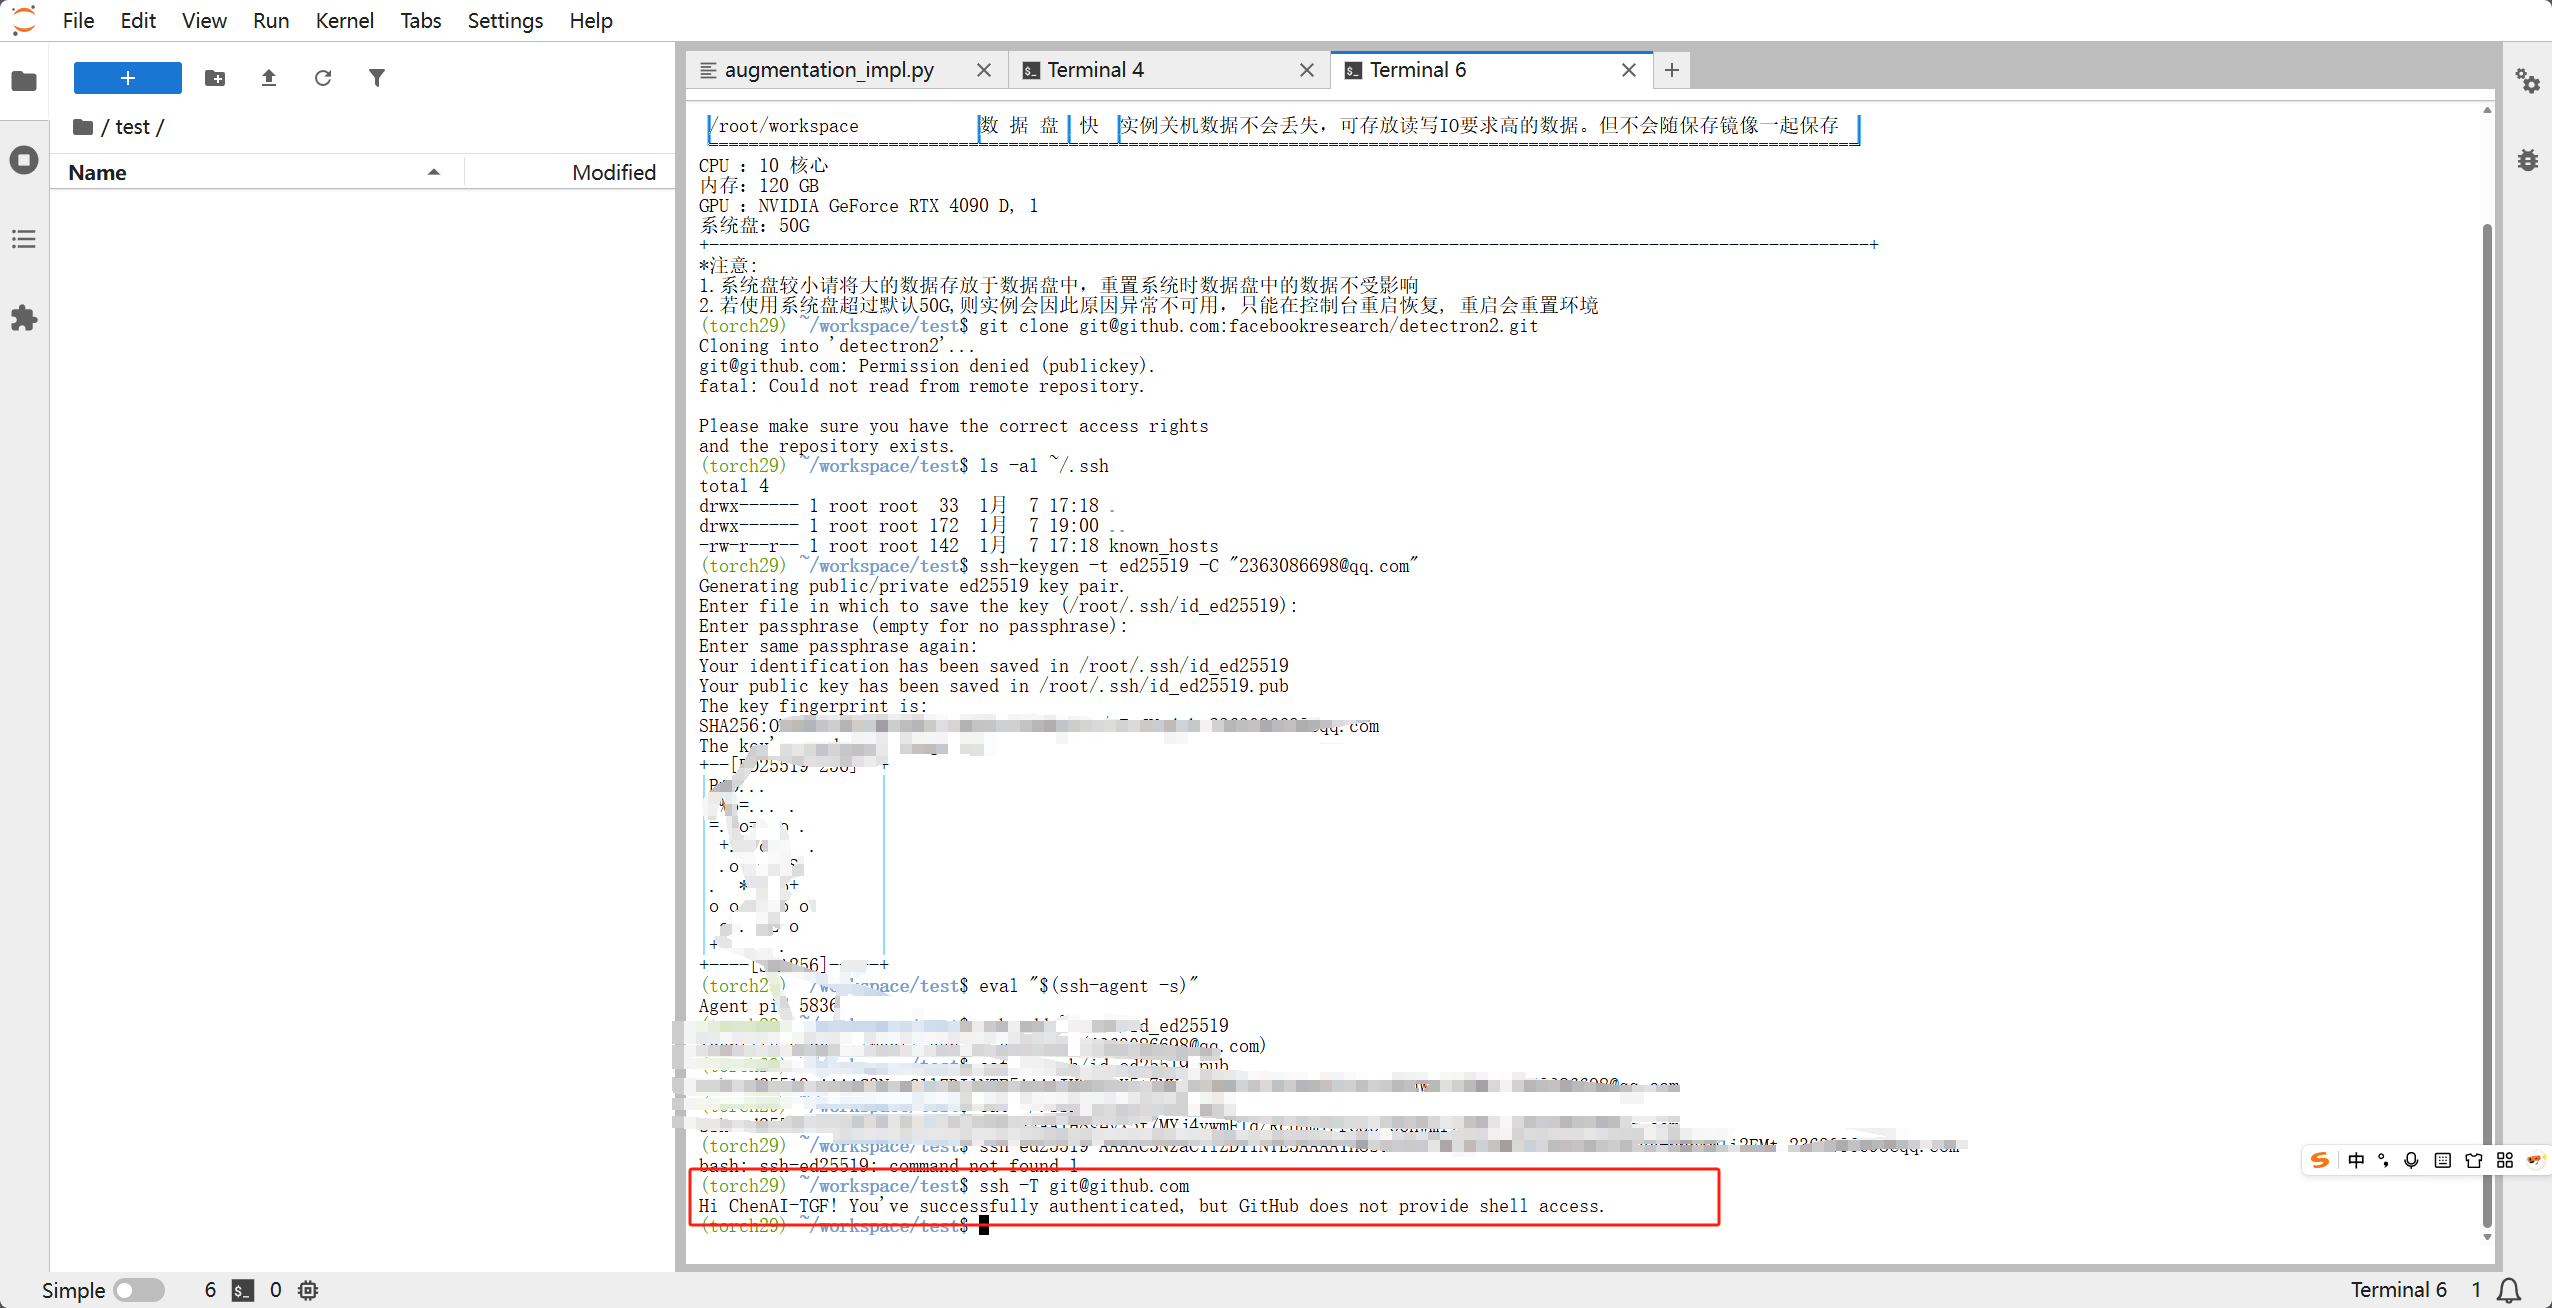Viewport: 2552px width, 1308px height.
Task: Click the blue New Launcher button
Action: tap(128, 78)
